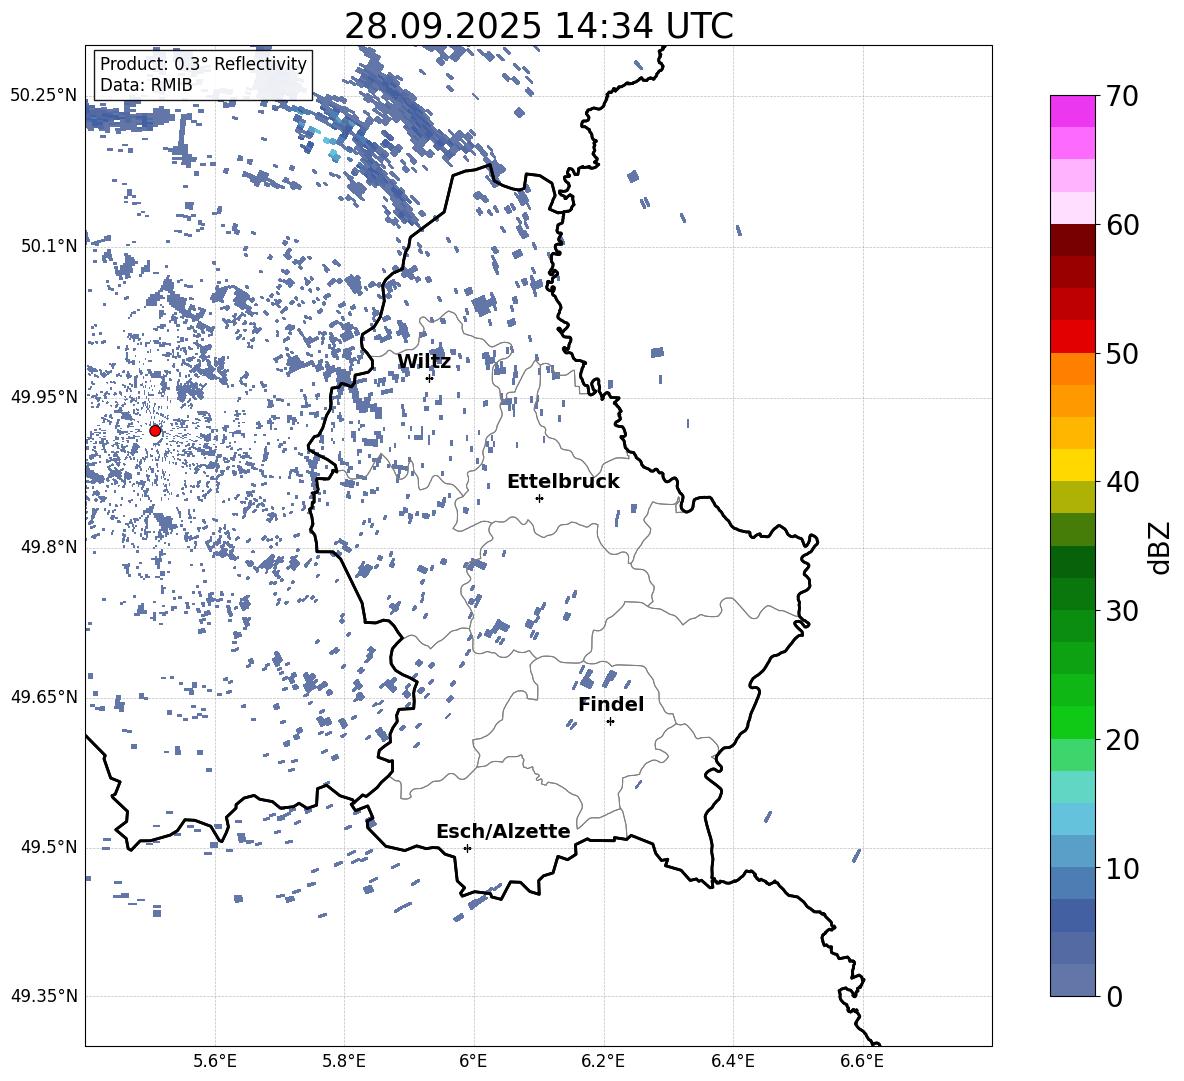The width and height of the screenshot is (1184, 1081).
Task: Click the cross marker at Esch/Alzette
Action: (x=467, y=848)
